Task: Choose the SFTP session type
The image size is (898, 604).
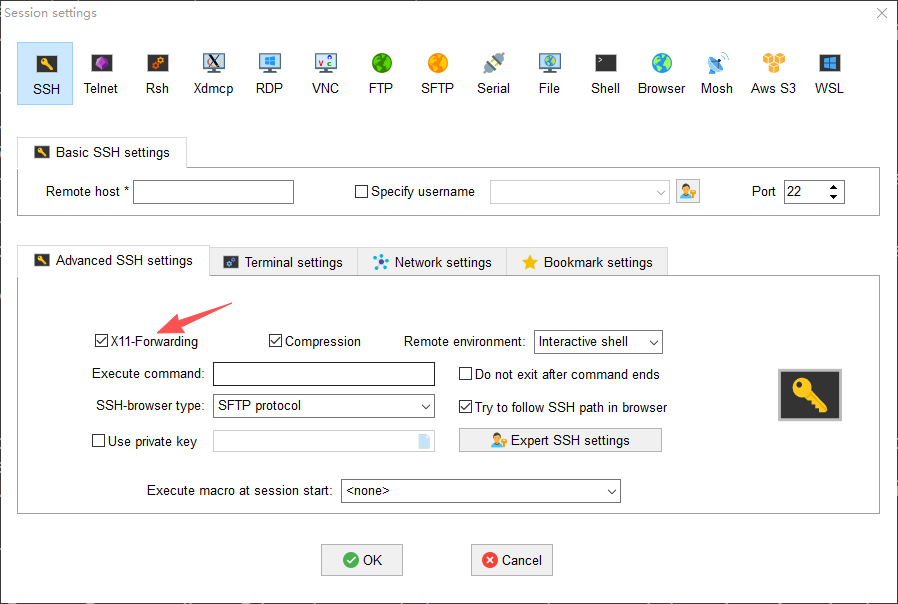Action: (x=437, y=73)
